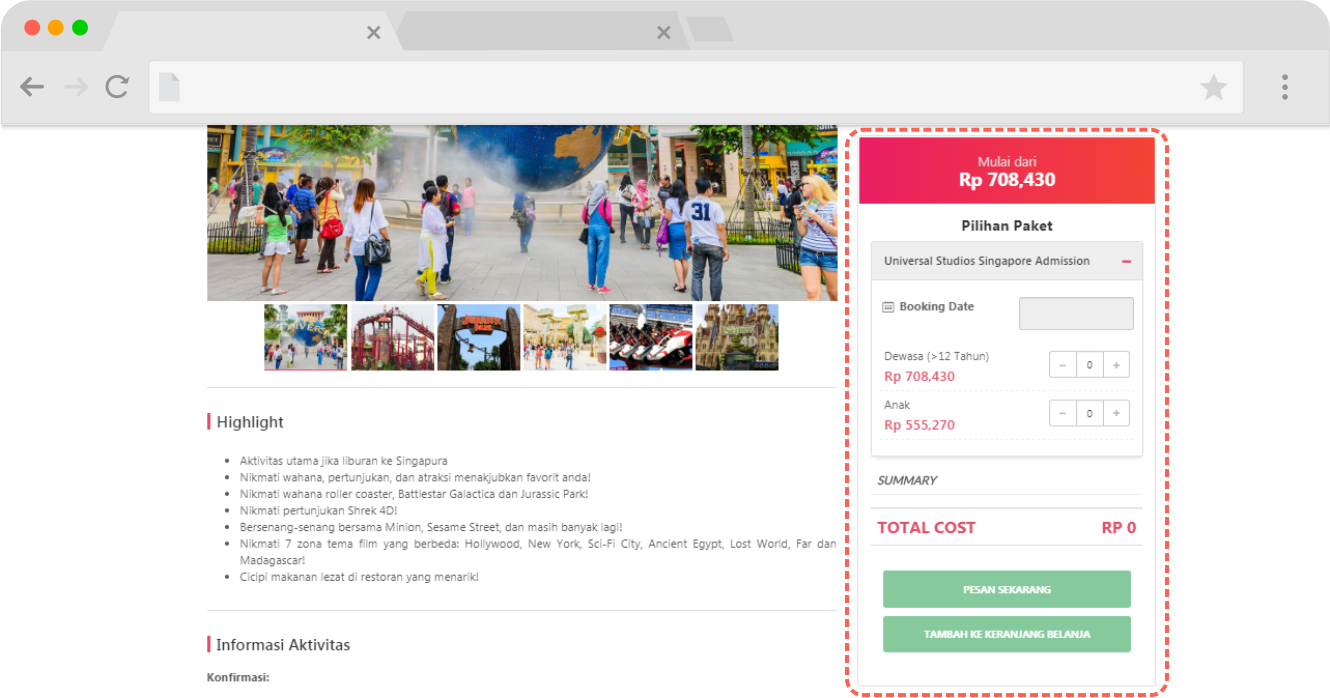This screenshot has height=698, width=1330.
Task: Close the first browser tab
Action: click(373, 33)
